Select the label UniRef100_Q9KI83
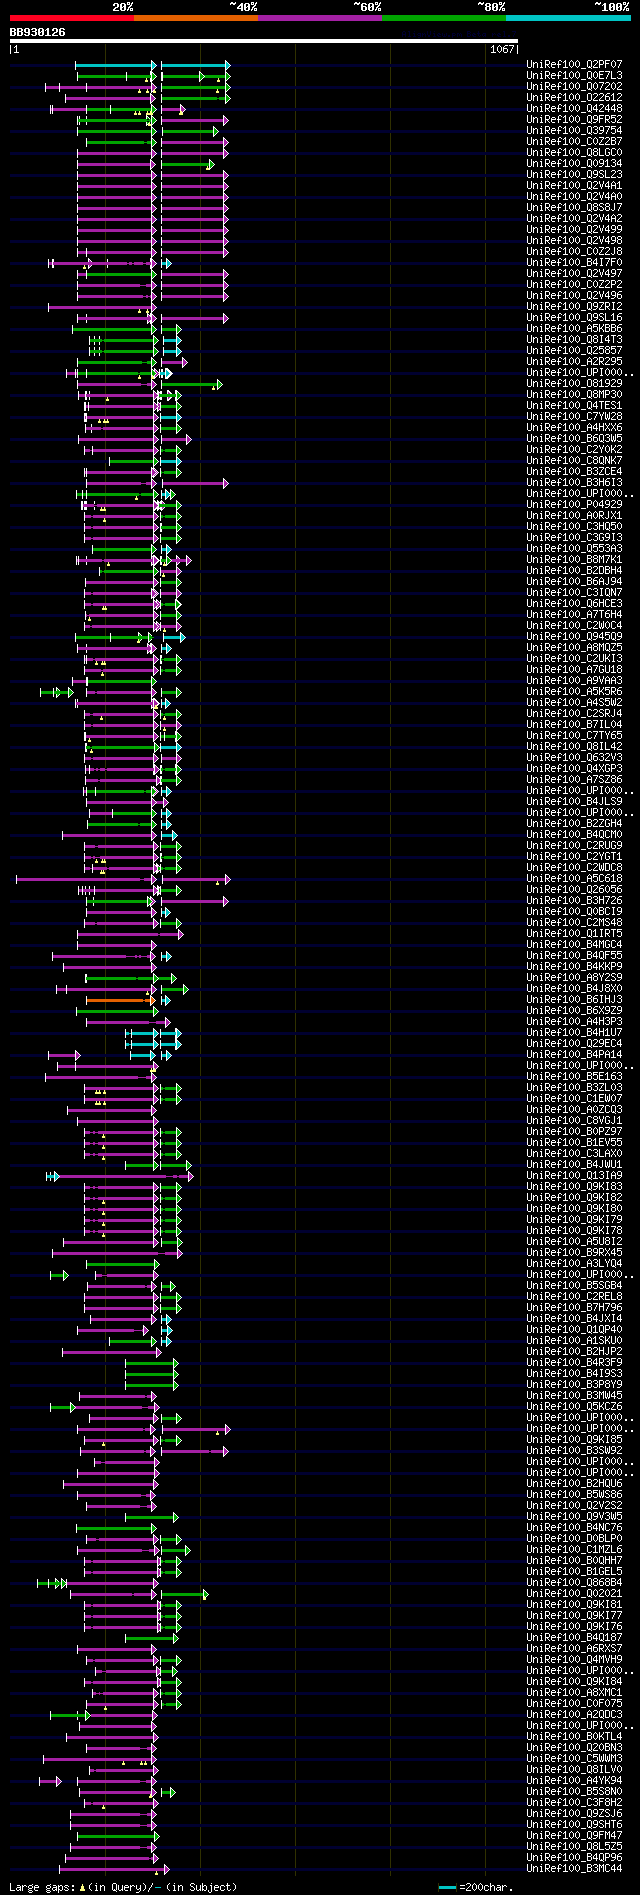 tap(574, 1187)
